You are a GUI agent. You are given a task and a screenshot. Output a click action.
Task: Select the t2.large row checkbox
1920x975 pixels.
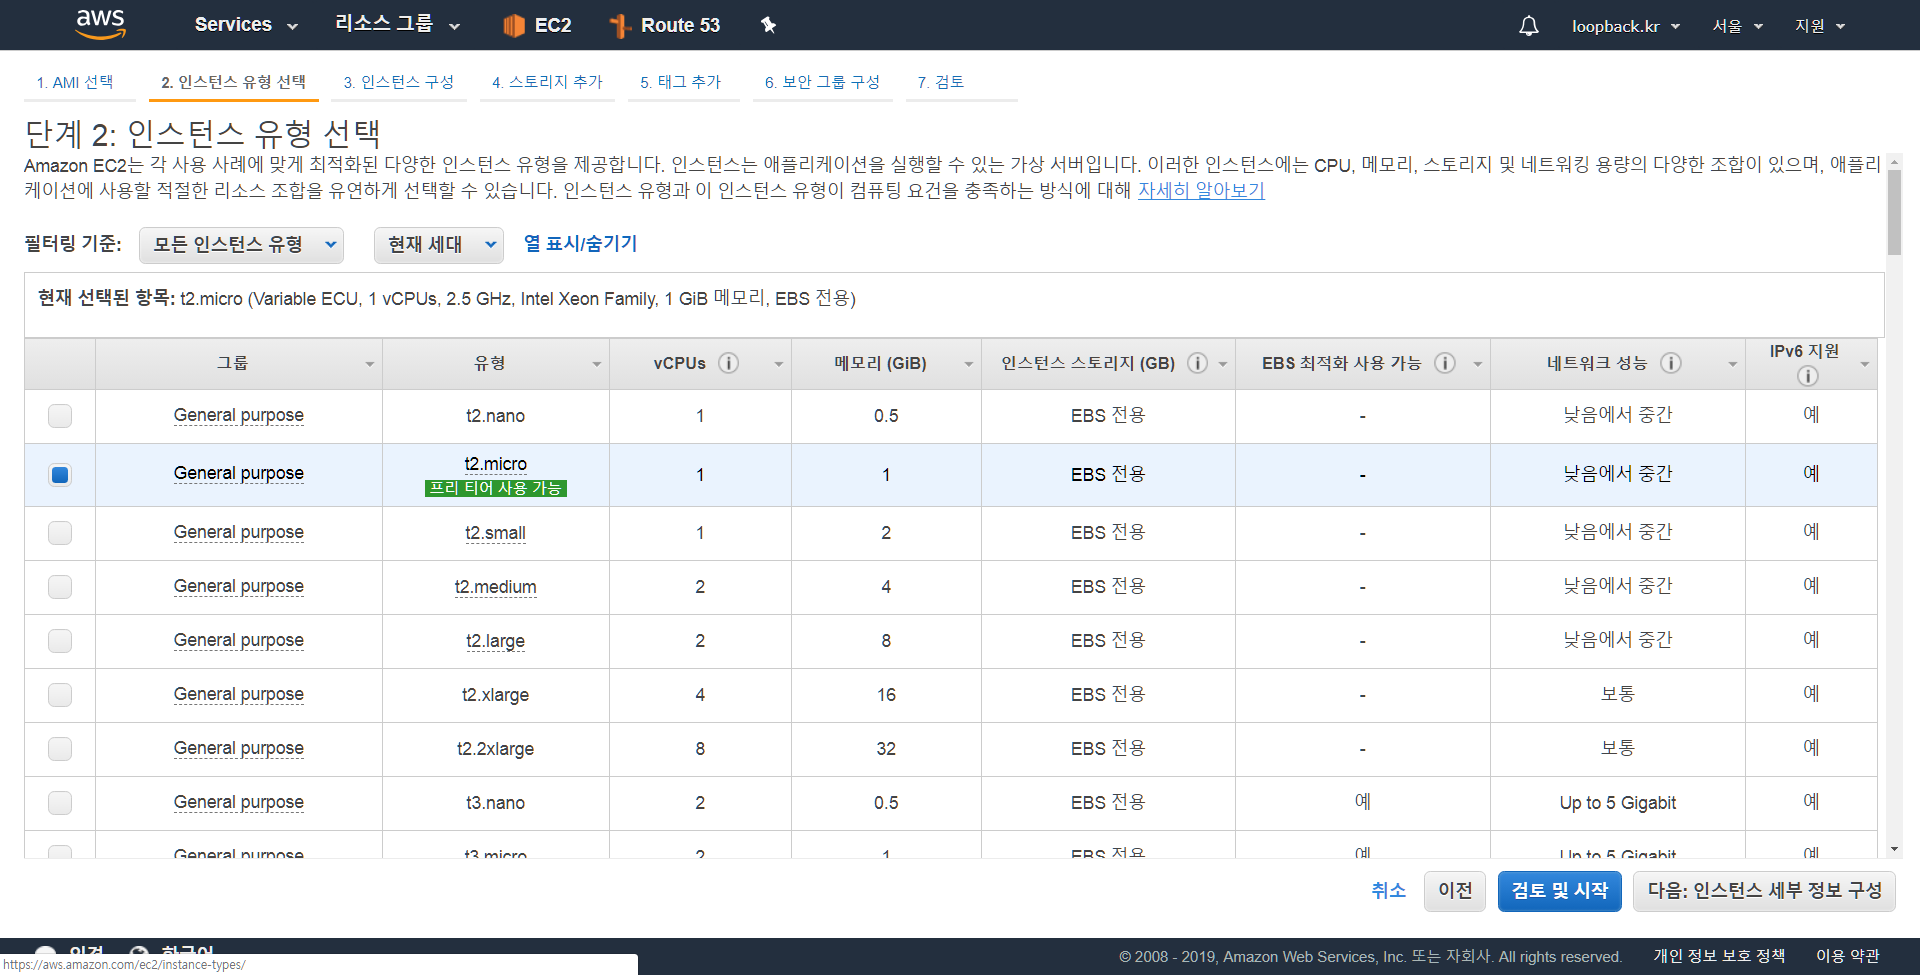pyautogui.click(x=60, y=641)
